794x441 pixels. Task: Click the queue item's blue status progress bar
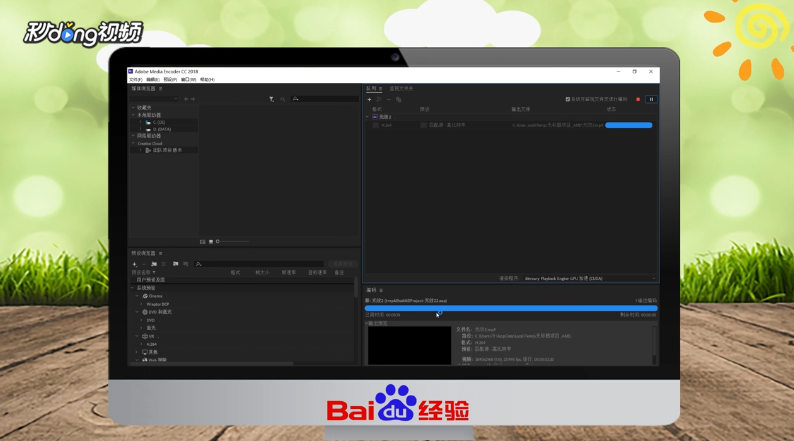click(629, 125)
